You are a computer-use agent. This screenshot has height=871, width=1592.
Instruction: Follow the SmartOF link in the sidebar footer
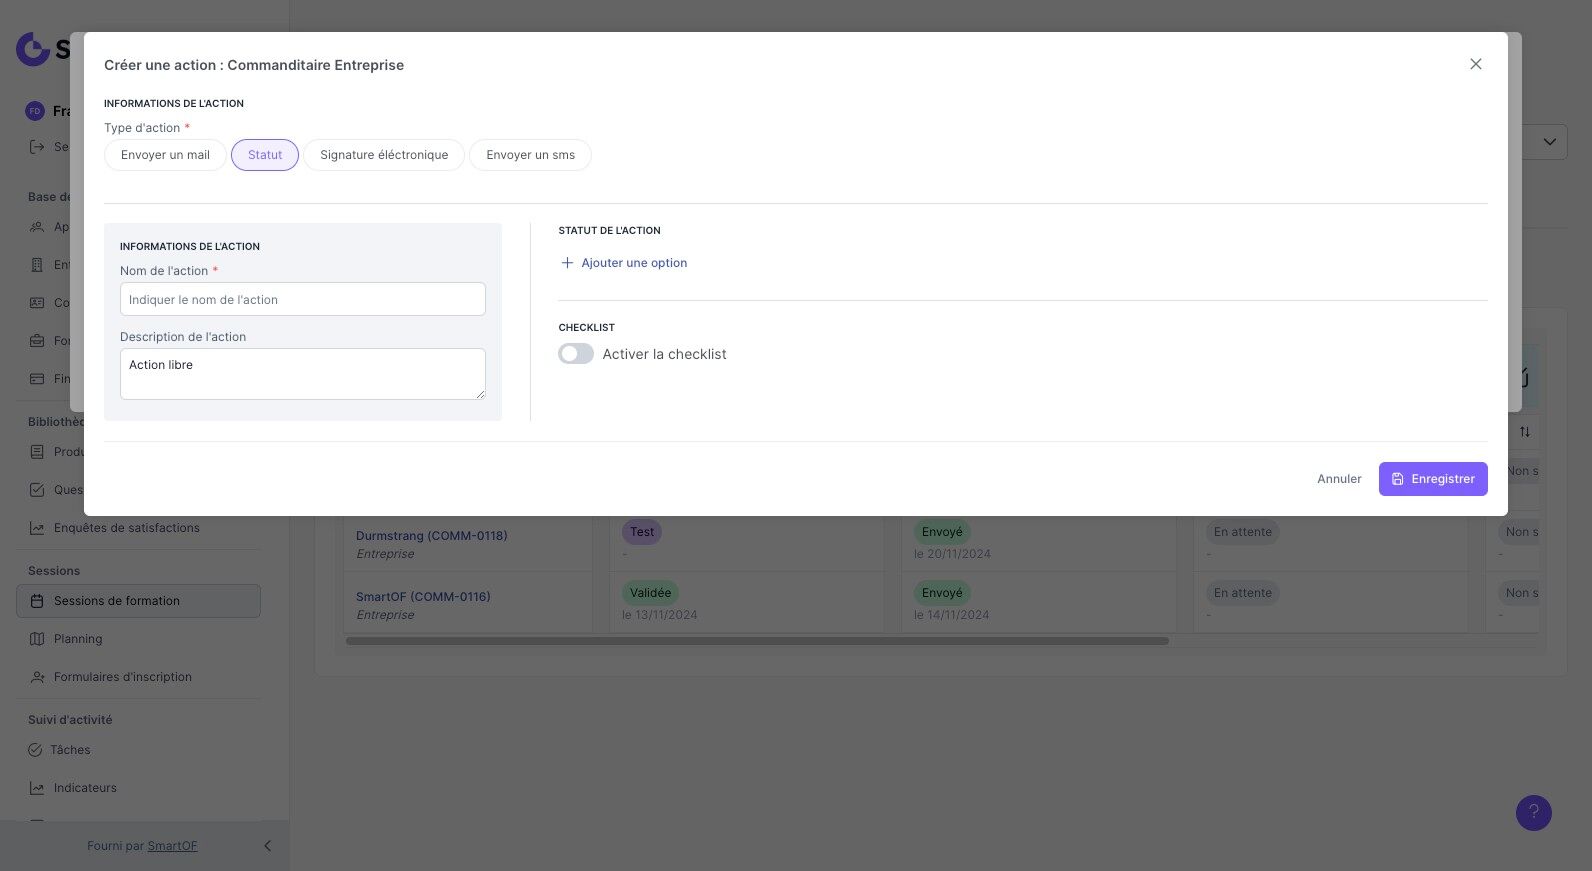pyautogui.click(x=172, y=846)
